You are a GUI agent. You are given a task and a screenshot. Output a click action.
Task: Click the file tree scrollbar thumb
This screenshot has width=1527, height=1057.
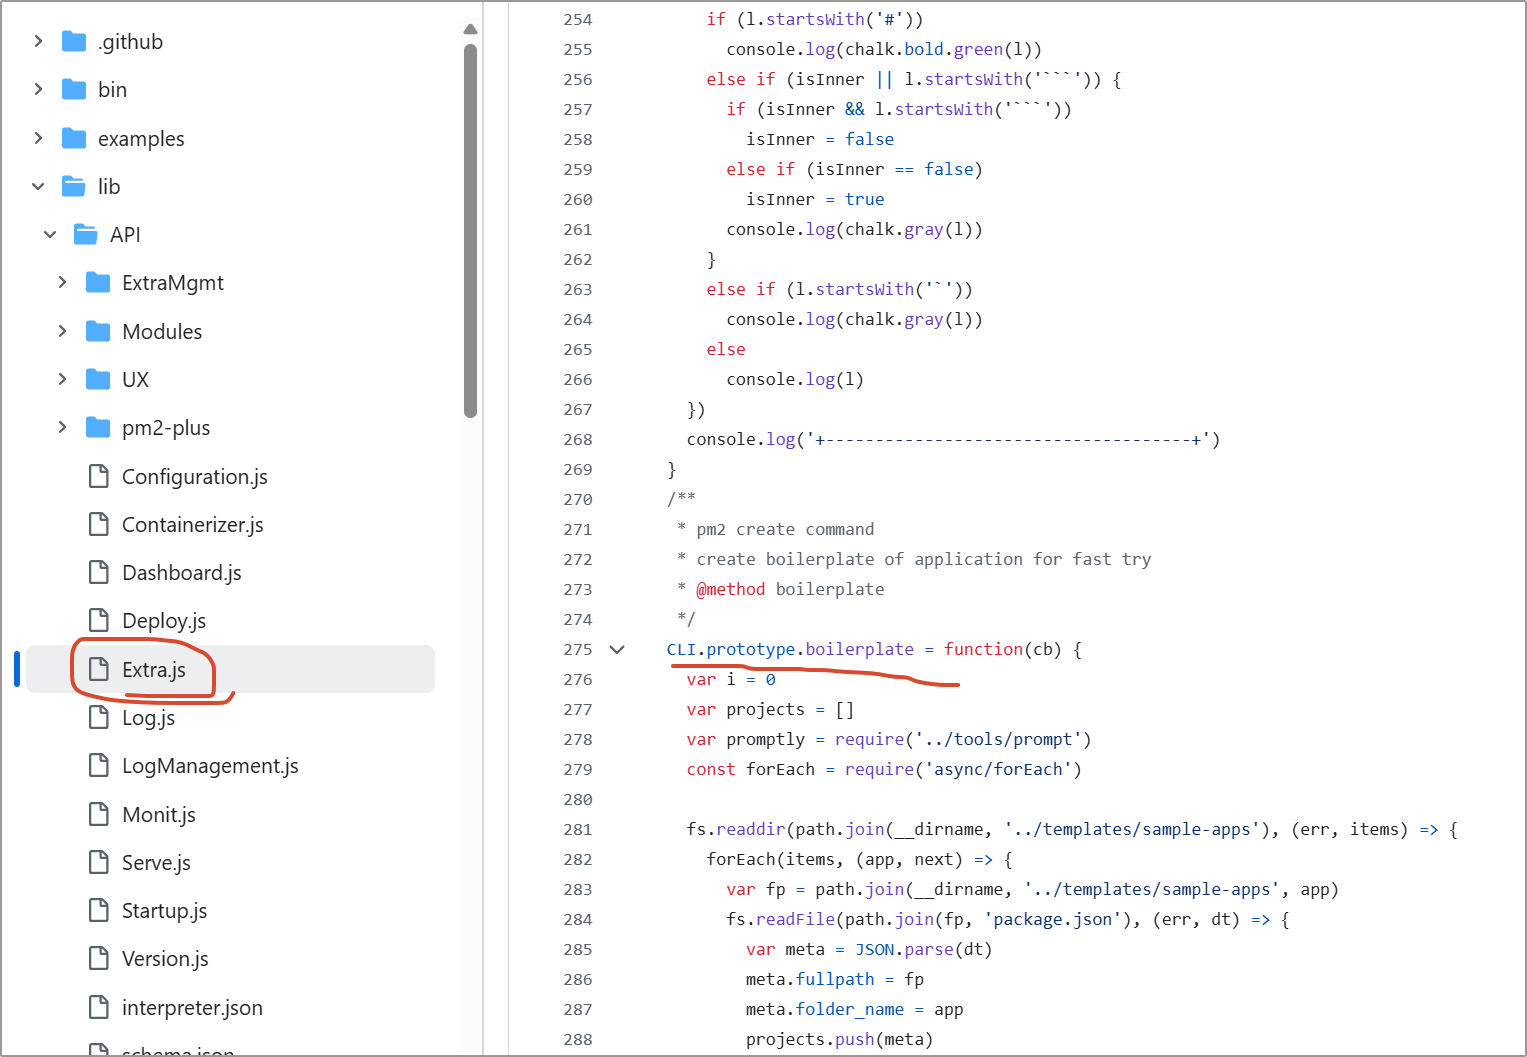pyautogui.click(x=471, y=230)
